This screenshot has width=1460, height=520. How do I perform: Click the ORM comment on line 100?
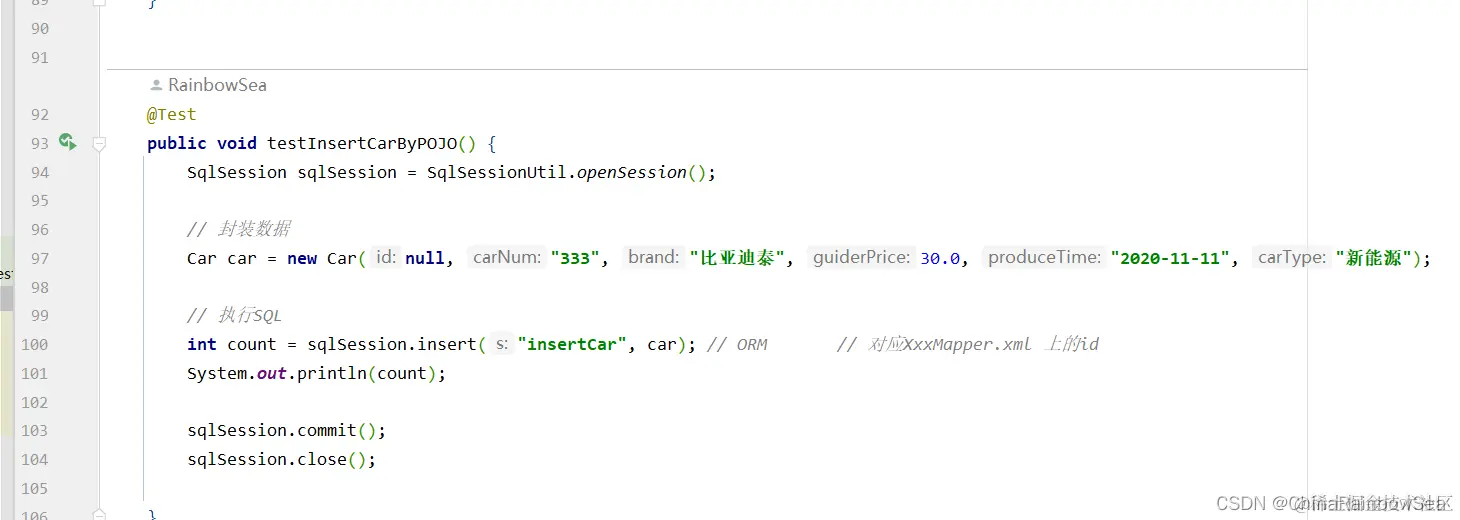pos(737,344)
